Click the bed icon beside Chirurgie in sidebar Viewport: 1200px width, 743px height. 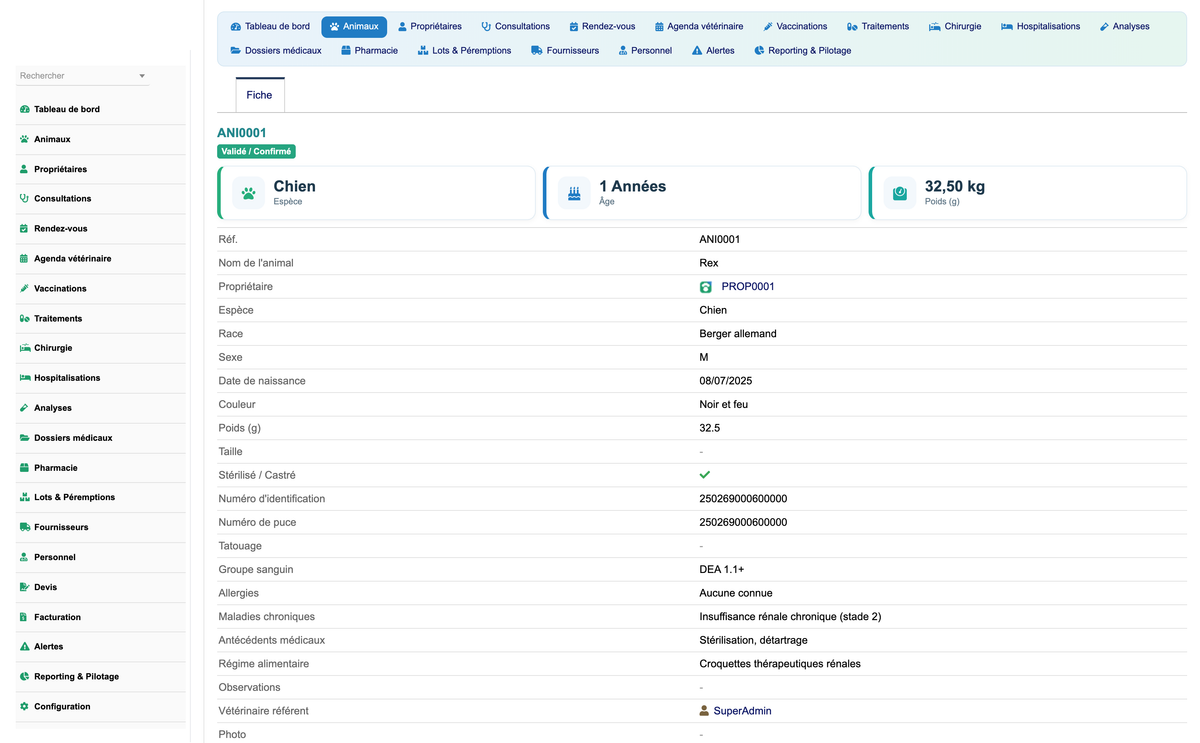(24, 348)
